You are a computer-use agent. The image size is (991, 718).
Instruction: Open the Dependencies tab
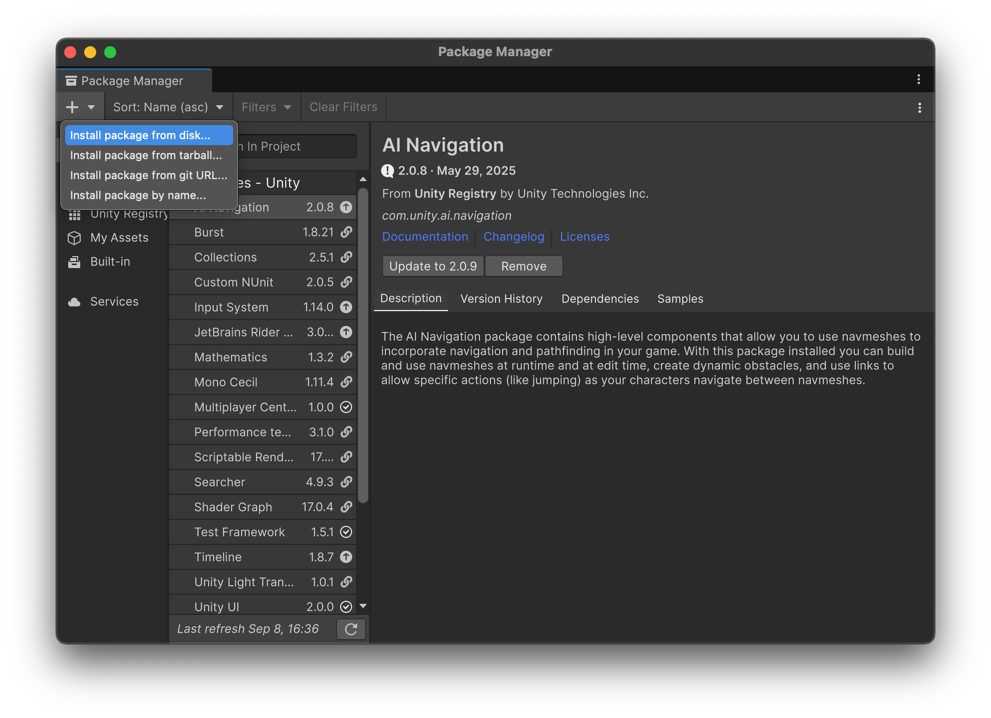600,299
